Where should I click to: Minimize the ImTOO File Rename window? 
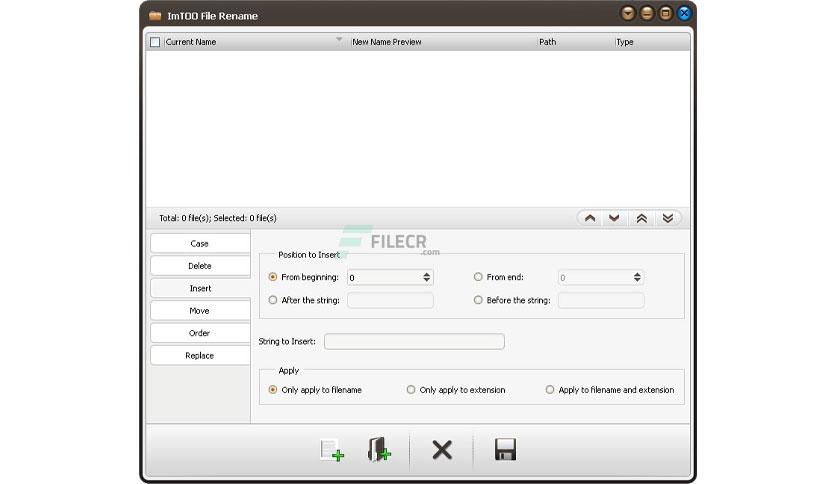(x=647, y=13)
